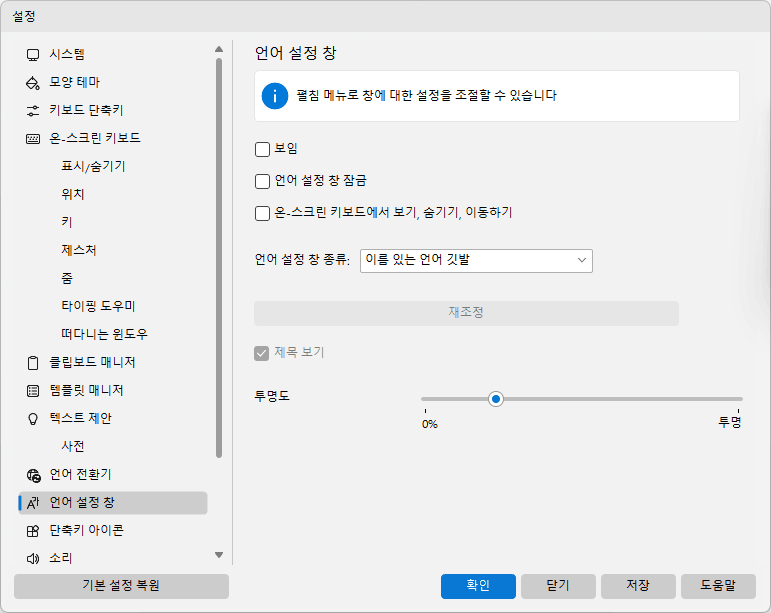
Task: Click the 투명 label at slider end
Action: [730, 422]
